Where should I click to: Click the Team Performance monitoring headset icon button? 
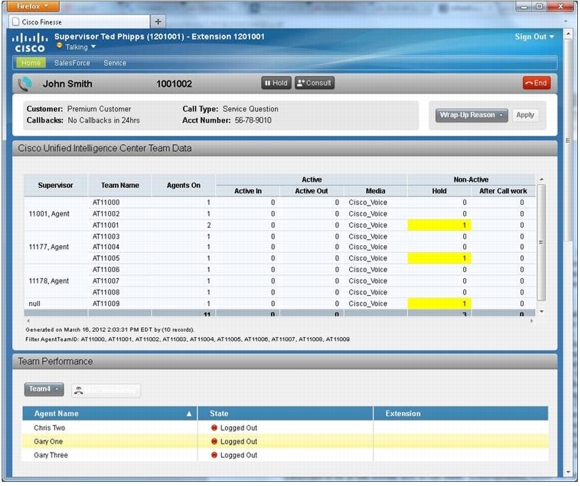point(106,390)
